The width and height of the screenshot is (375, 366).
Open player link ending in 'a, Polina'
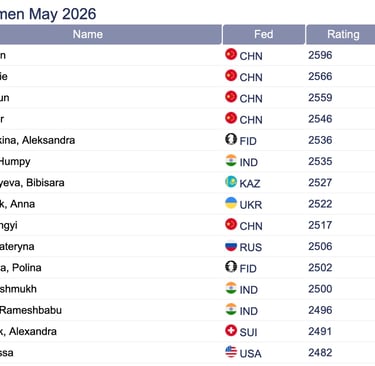coord(21,268)
